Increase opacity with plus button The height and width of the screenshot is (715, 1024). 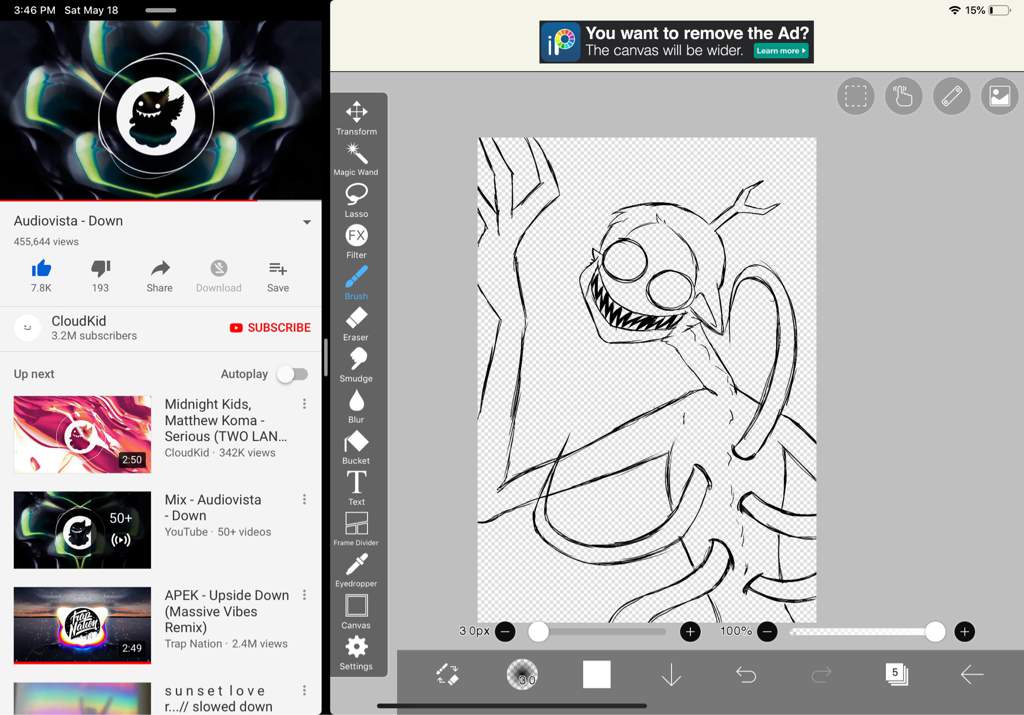pos(965,631)
